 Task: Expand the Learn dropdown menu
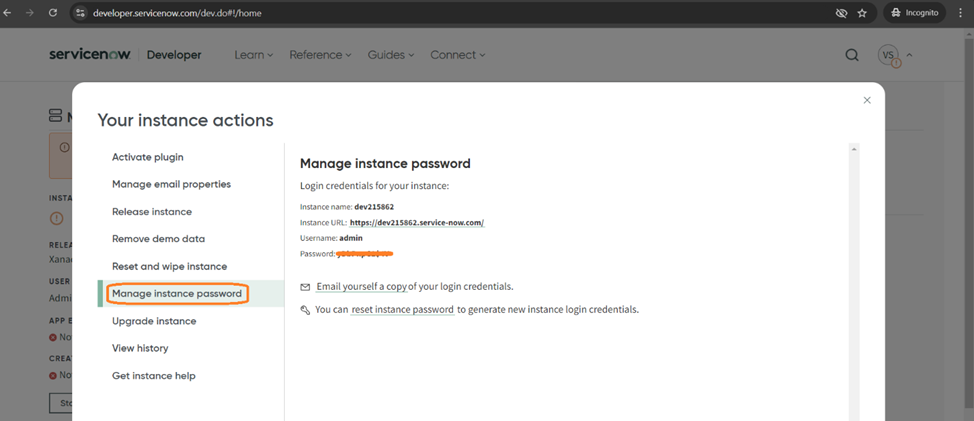(x=253, y=55)
